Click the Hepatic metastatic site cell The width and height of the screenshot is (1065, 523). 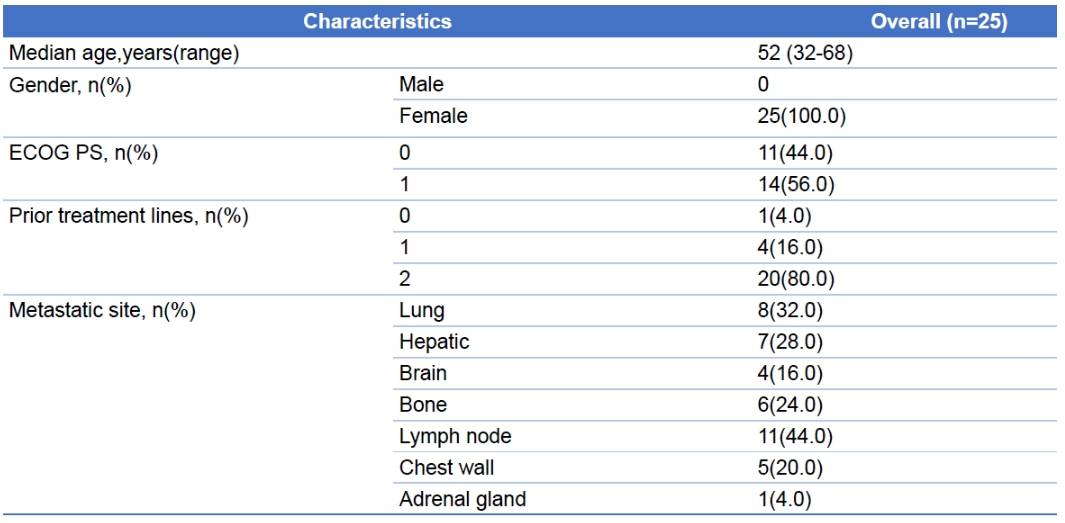tap(434, 342)
